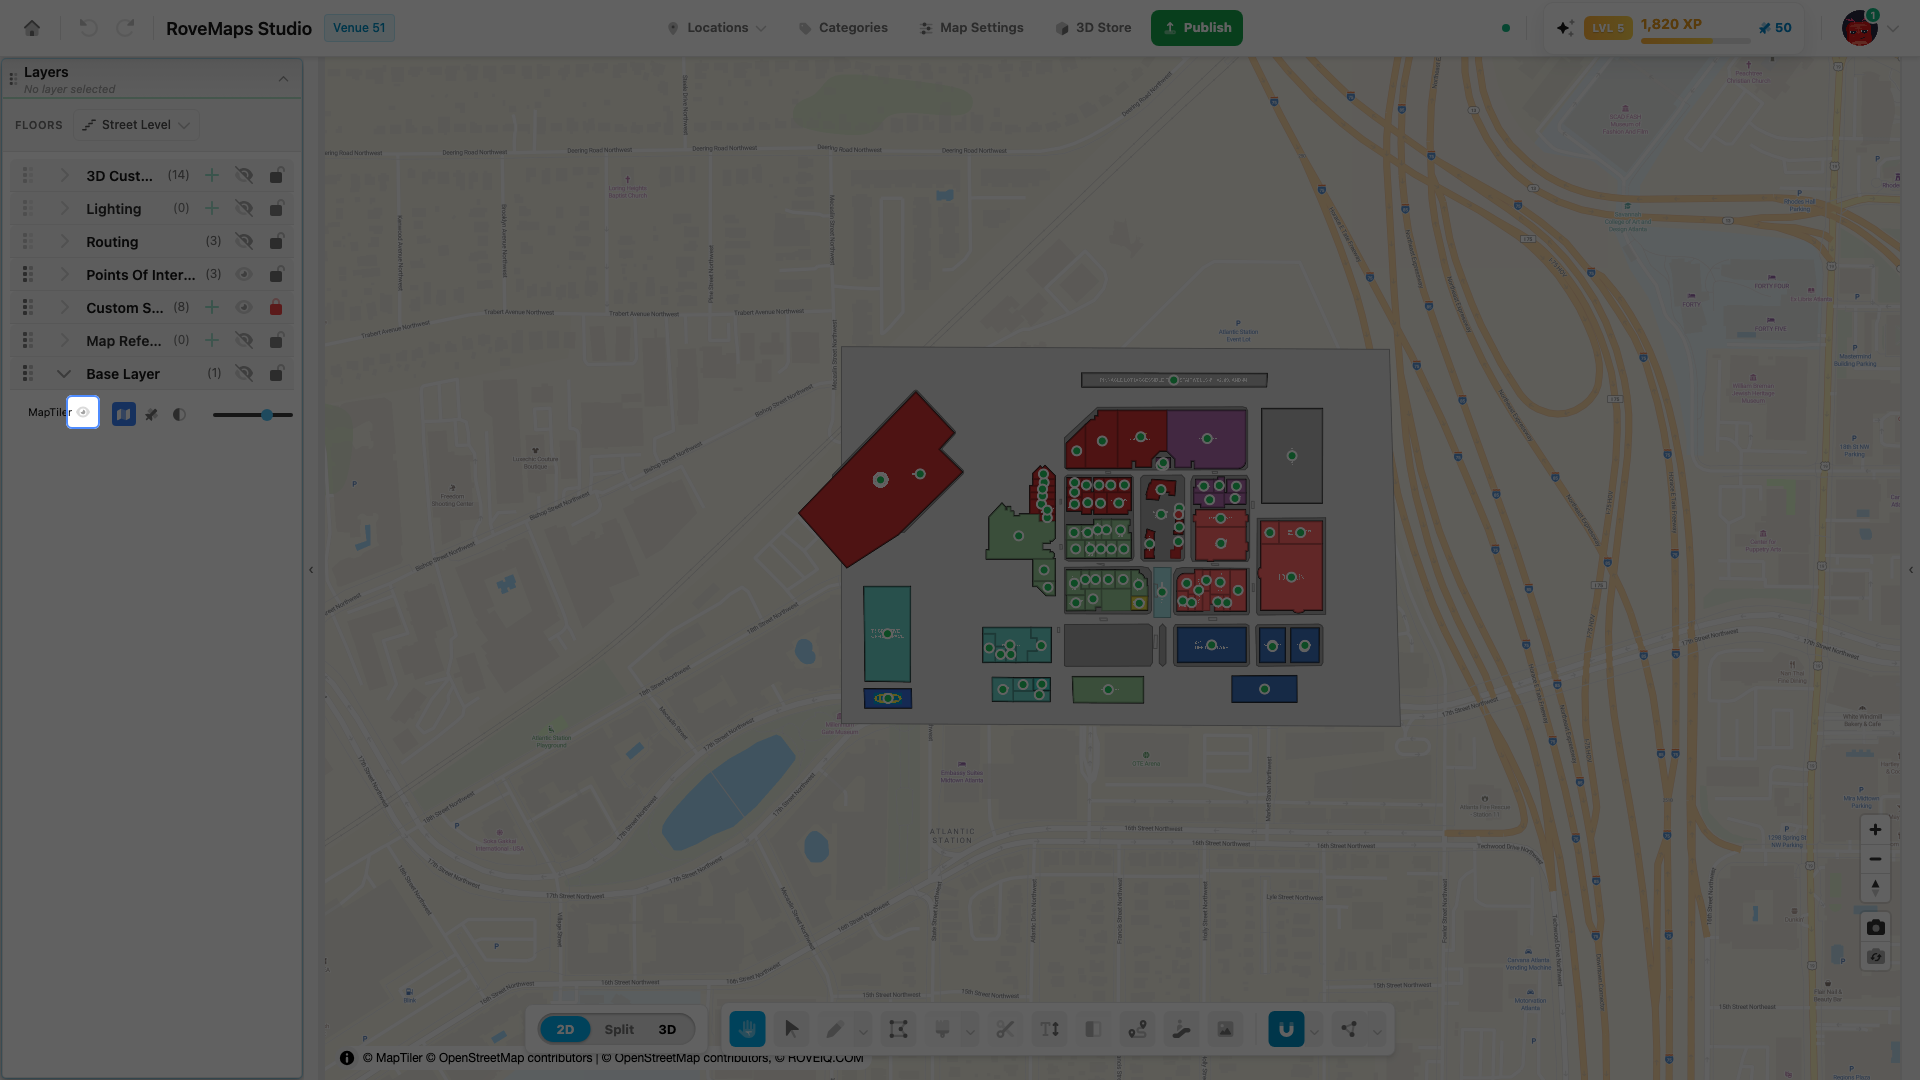The width and height of the screenshot is (1920, 1080).
Task: Zoom in on the map
Action: pos(1875,830)
